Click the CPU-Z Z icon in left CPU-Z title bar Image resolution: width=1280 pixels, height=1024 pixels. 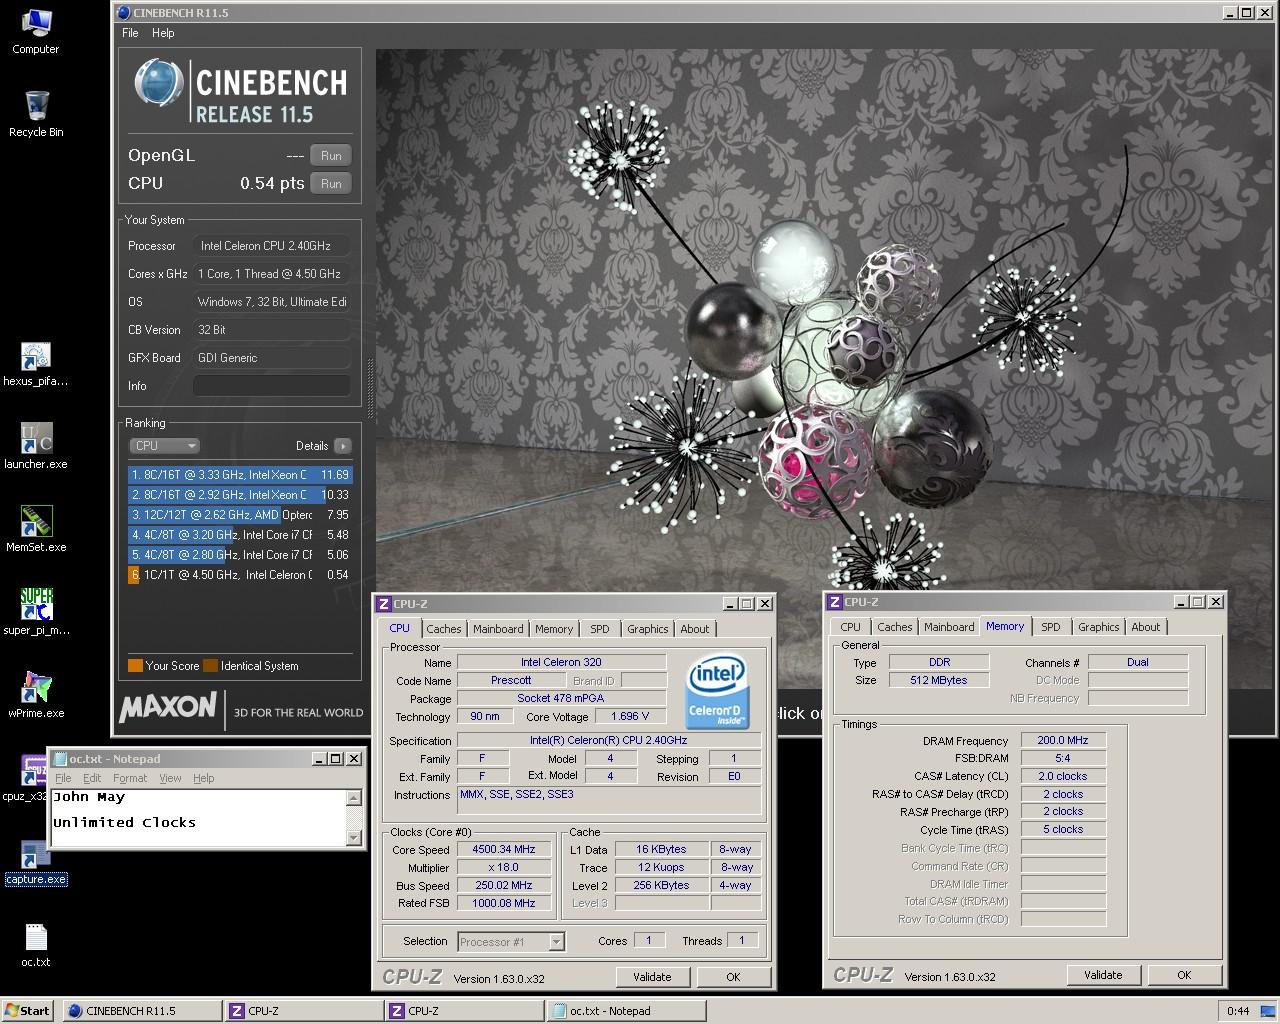pos(383,604)
